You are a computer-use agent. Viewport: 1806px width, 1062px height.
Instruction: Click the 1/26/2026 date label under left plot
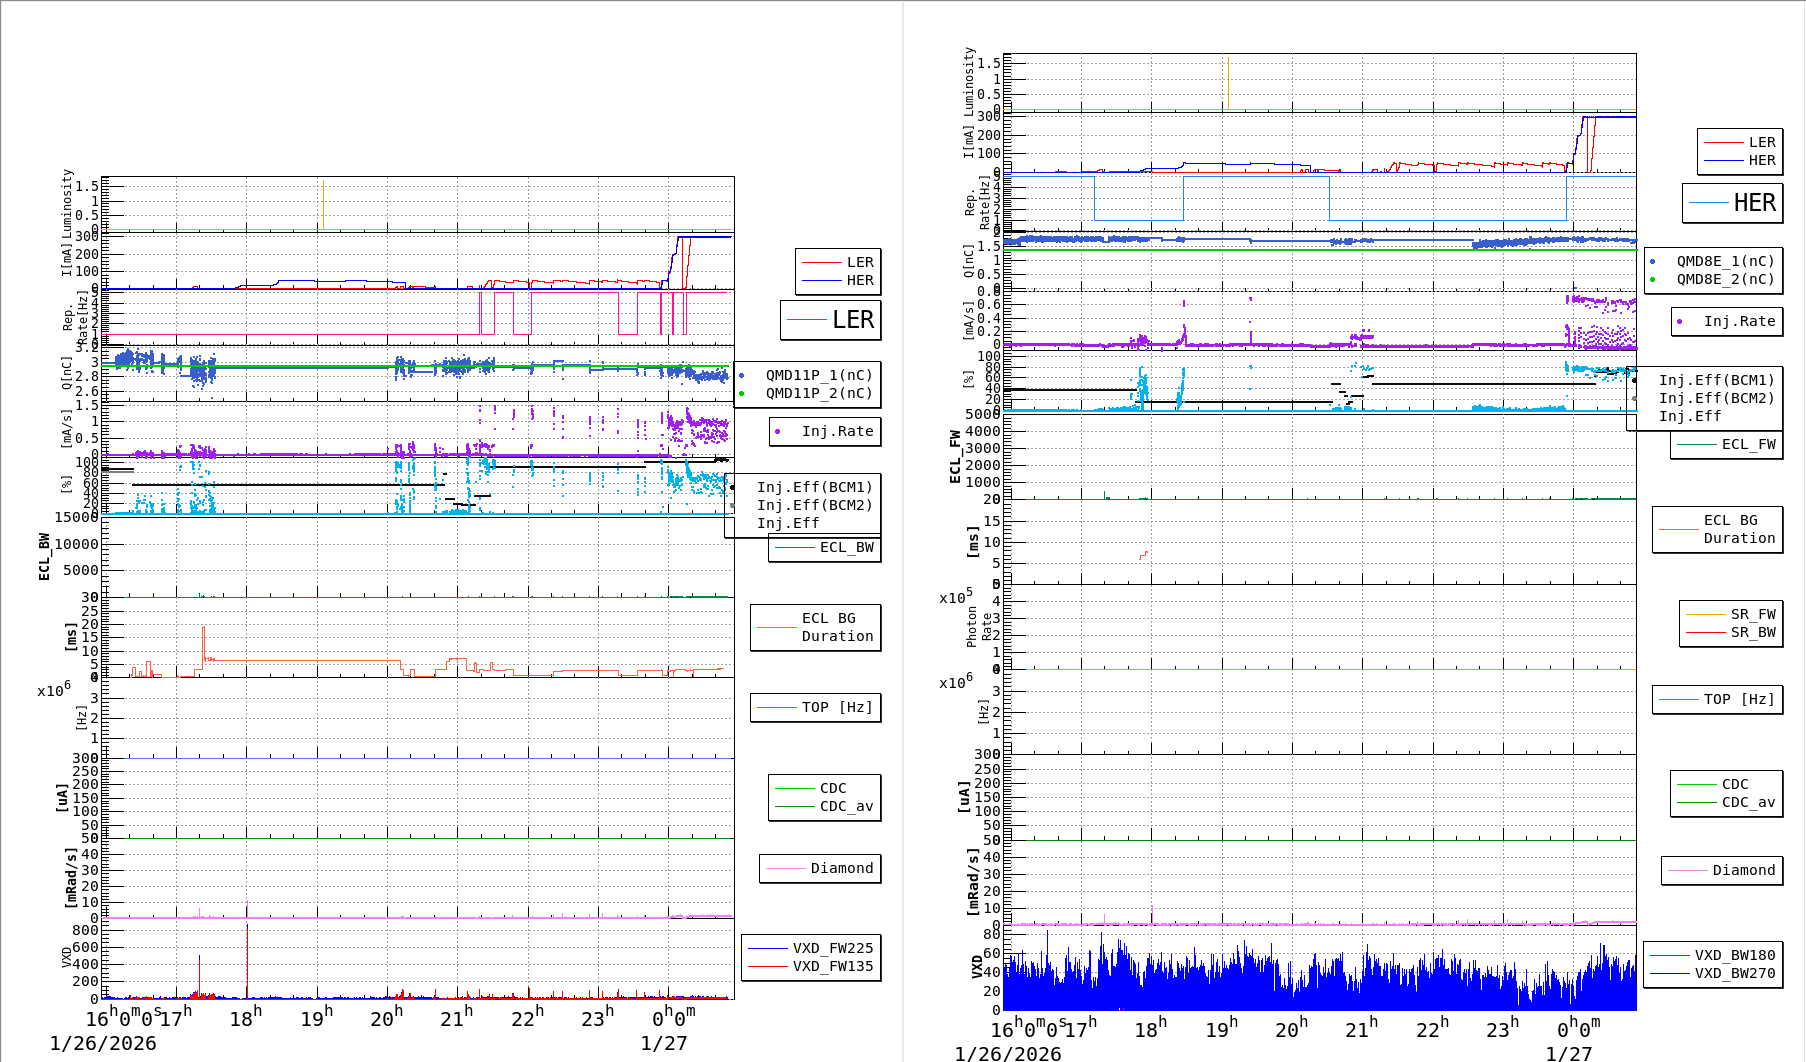click(103, 1043)
